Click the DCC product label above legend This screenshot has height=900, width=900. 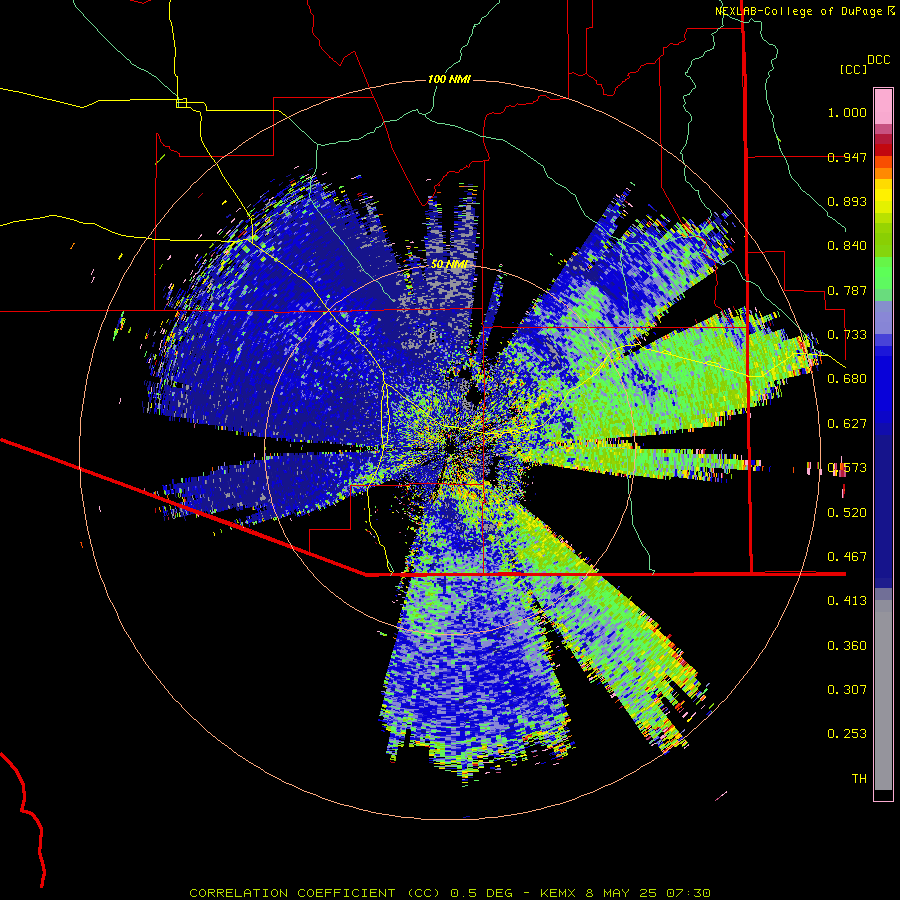[x=878, y=60]
